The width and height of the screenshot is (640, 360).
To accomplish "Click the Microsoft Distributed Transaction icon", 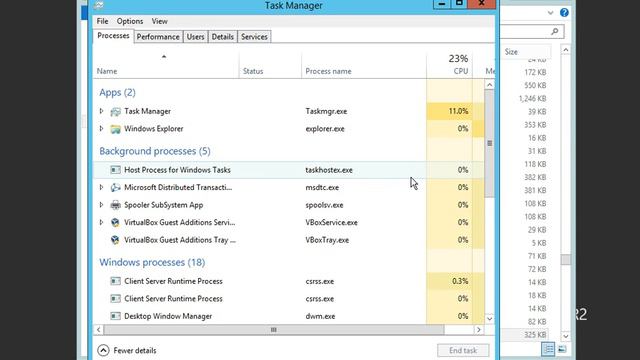I will 116,187.
